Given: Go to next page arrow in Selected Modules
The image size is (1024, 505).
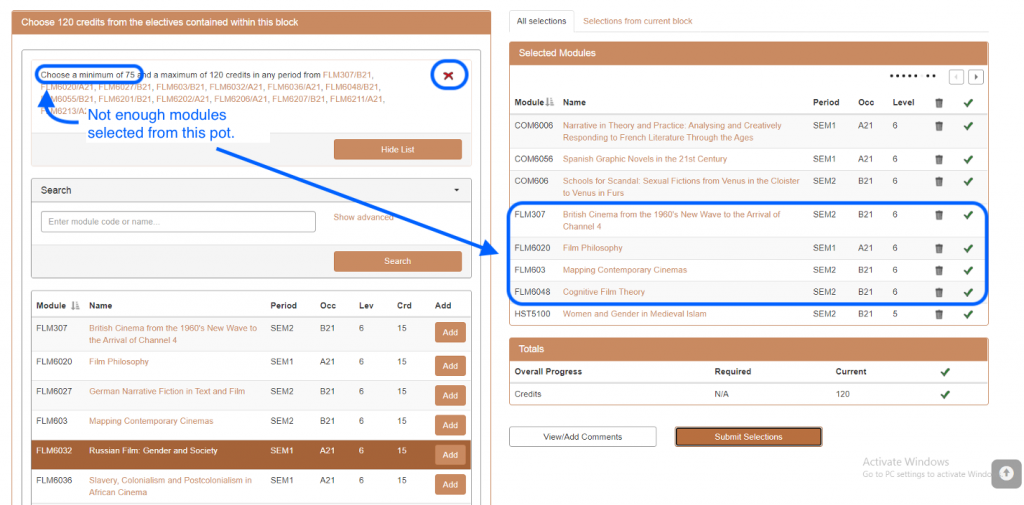Looking at the screenshot, I should pyautogui.click(x=976, y=77).
